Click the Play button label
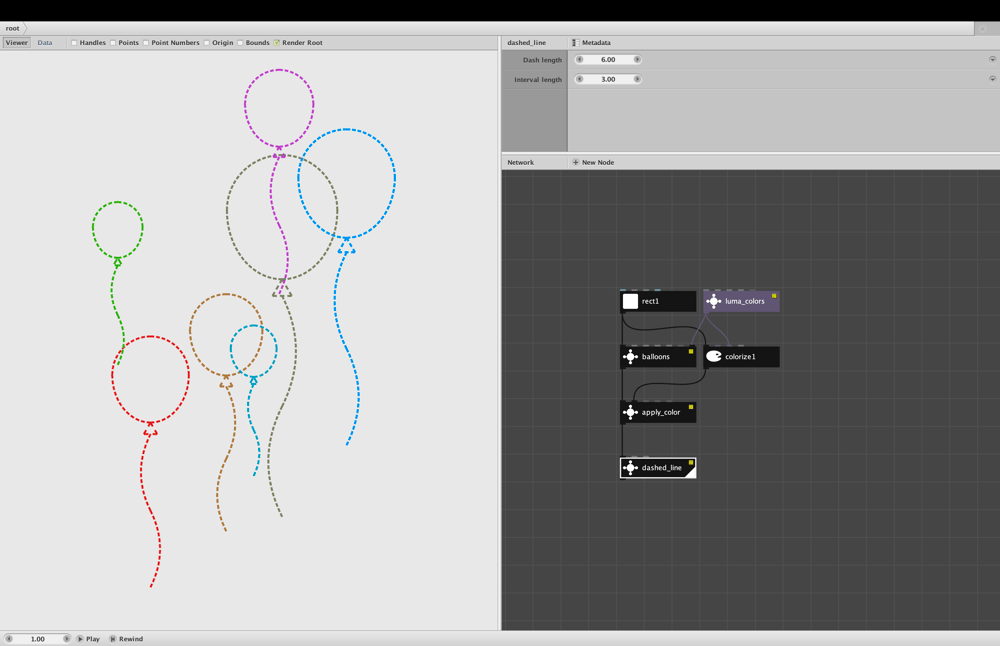1000x646 pixels. [93, 638]
